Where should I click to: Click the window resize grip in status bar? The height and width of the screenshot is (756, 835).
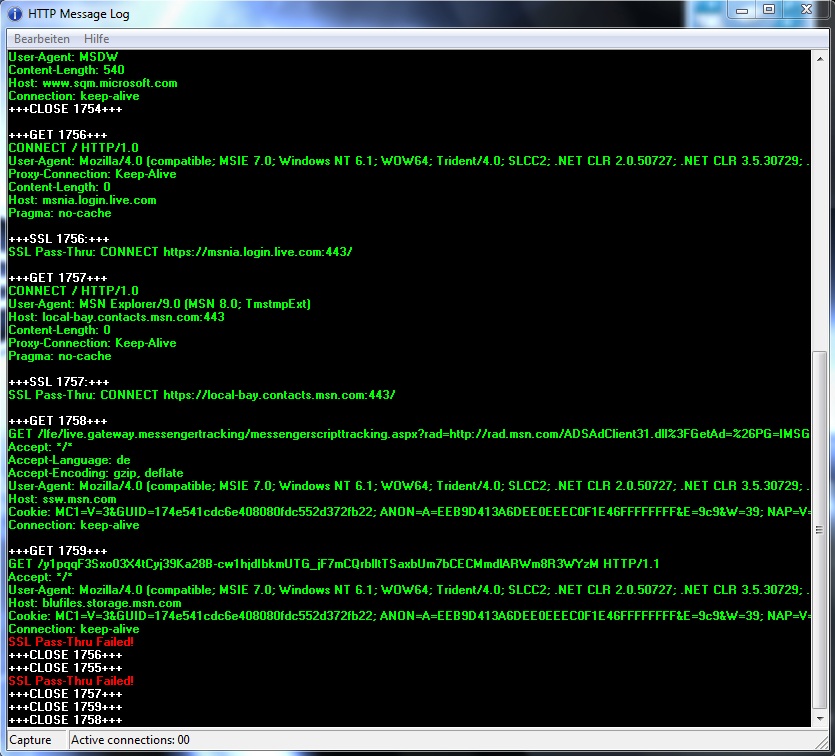[822, 741]
